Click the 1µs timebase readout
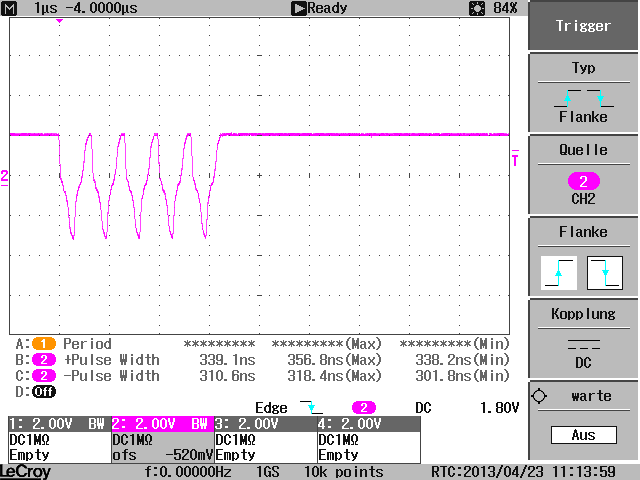Screen dimensions: 640x480 tap(46, 8)
